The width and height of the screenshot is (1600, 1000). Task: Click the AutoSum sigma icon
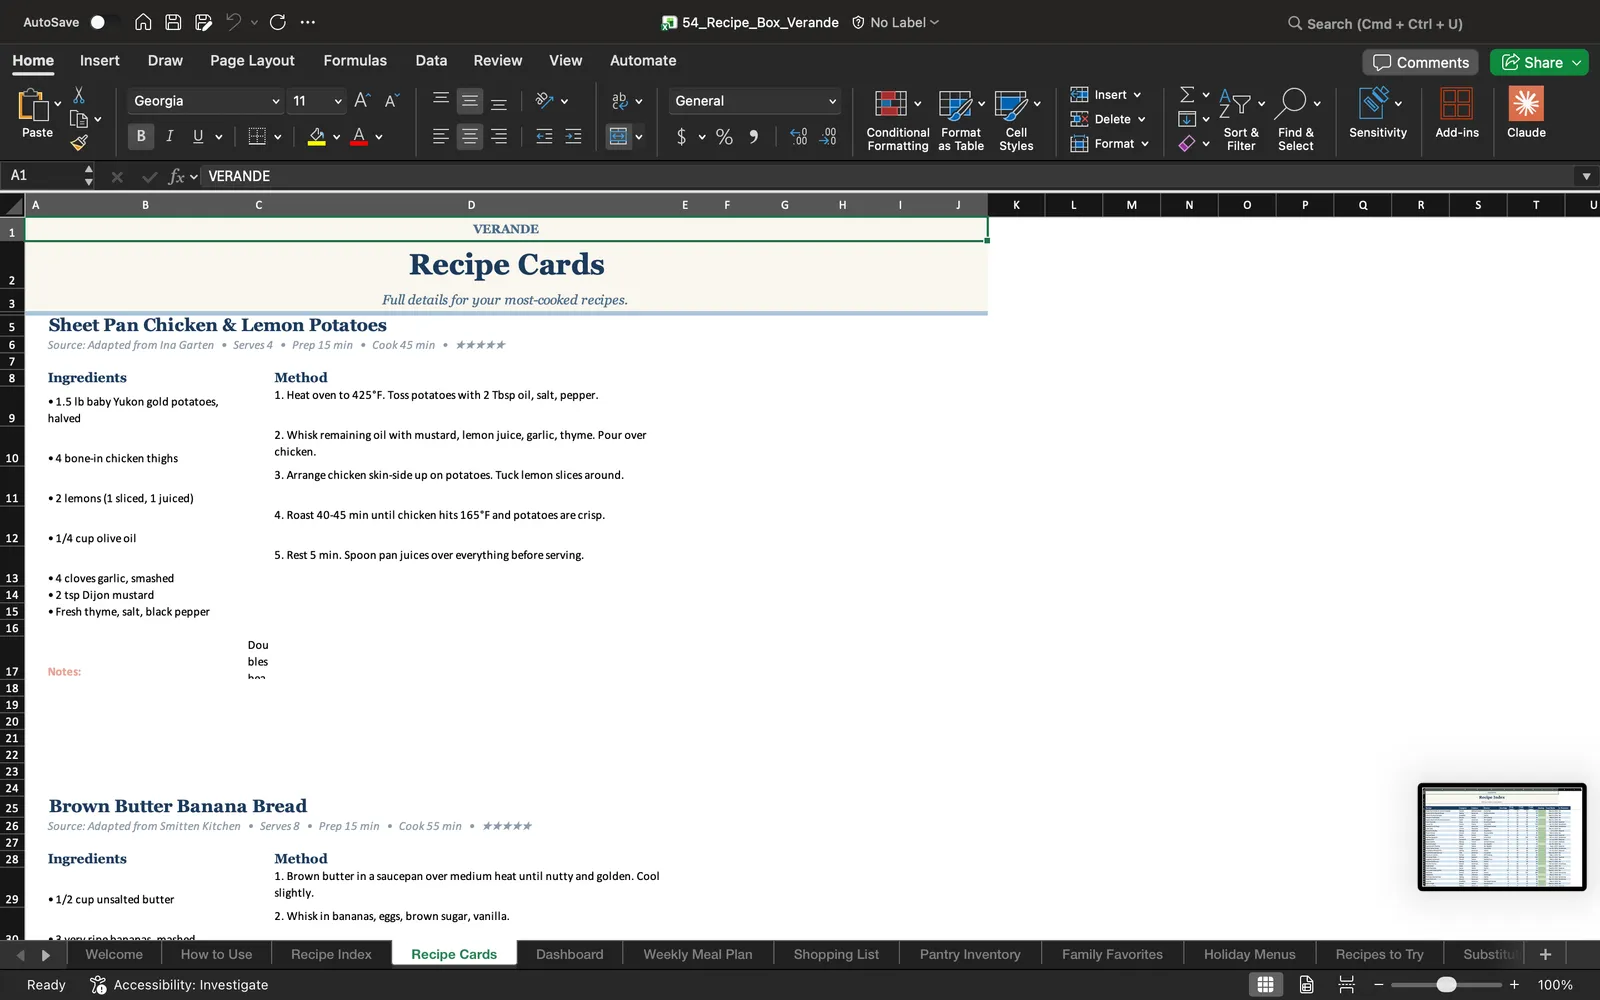[x=1187, y=94]
